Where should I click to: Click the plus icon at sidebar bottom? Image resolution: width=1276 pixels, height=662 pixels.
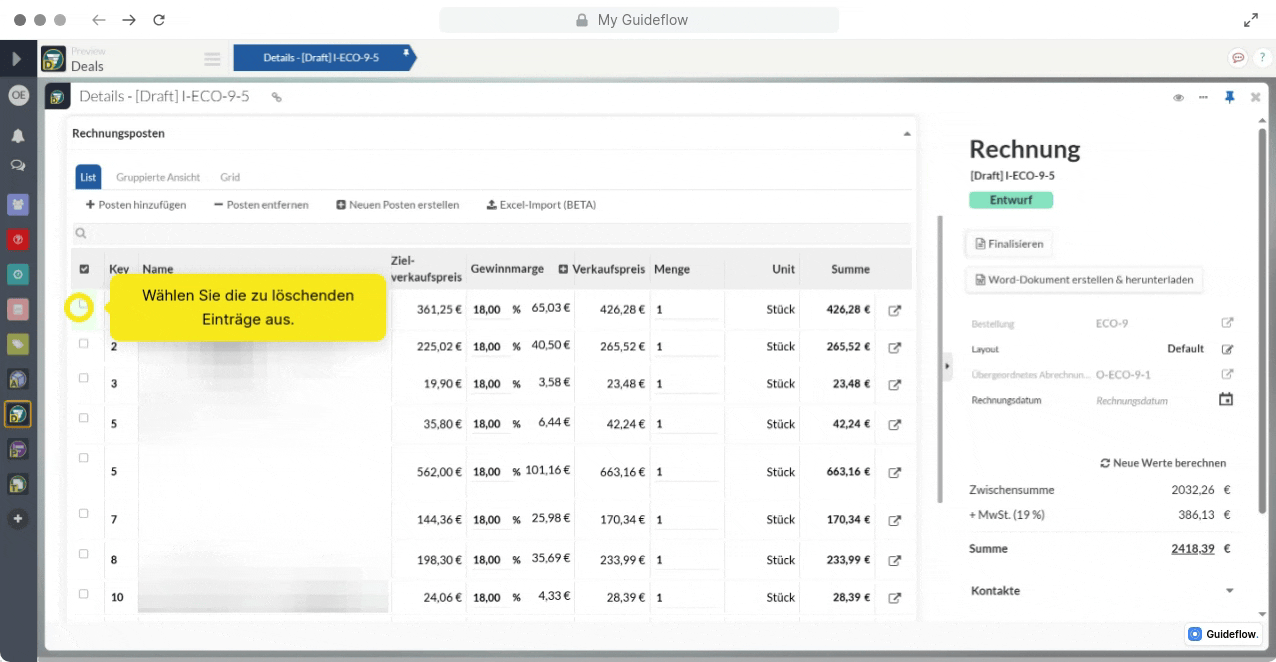pyautogui.click(x=18, y=519)
